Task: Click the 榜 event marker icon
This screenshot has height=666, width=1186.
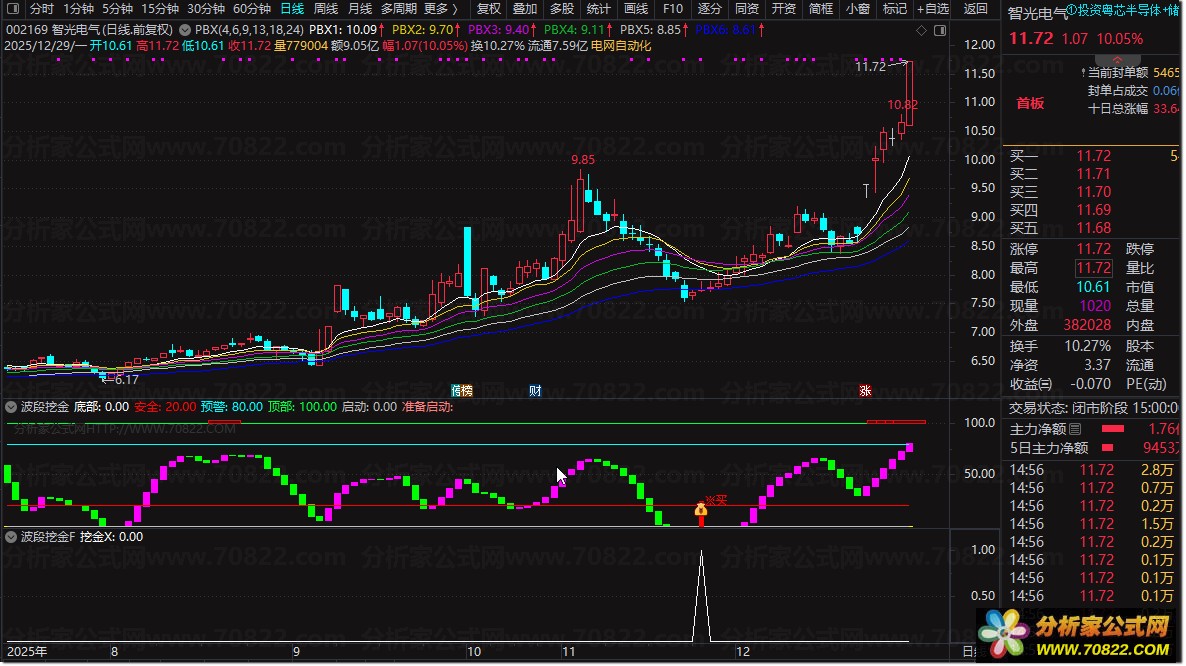Action: 461,391
